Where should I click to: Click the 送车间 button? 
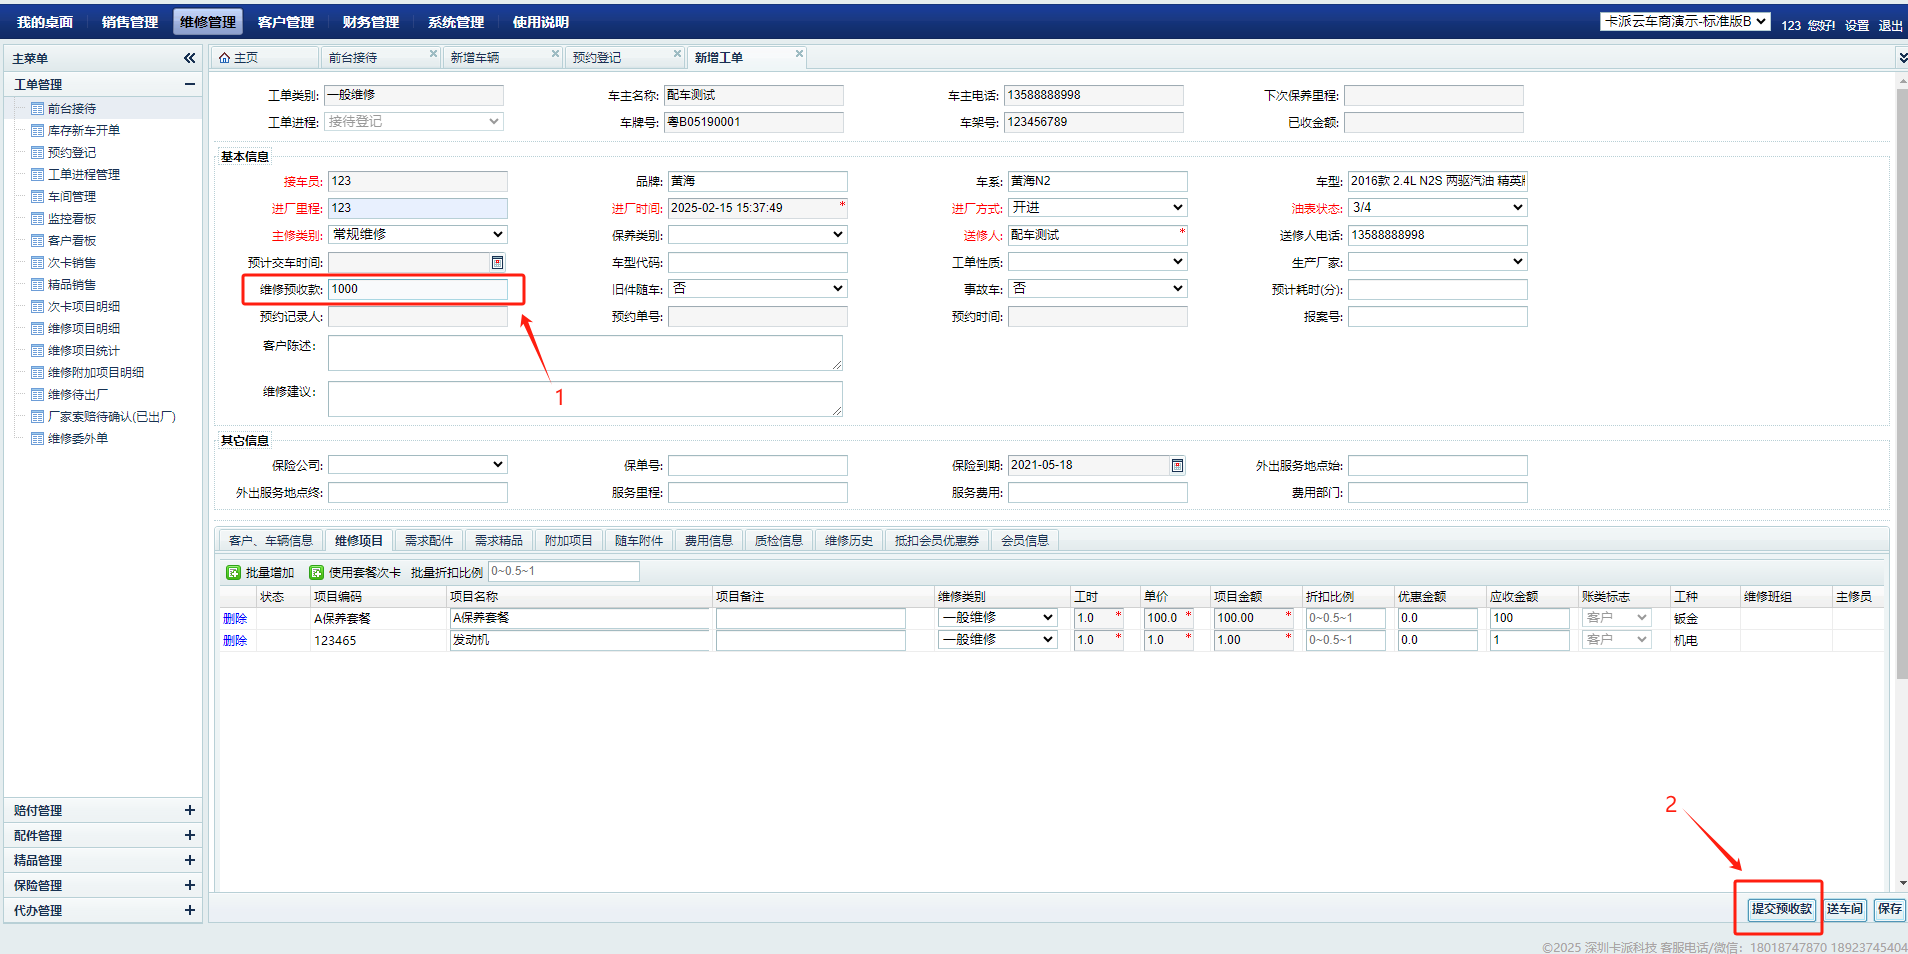[1844, 909]
